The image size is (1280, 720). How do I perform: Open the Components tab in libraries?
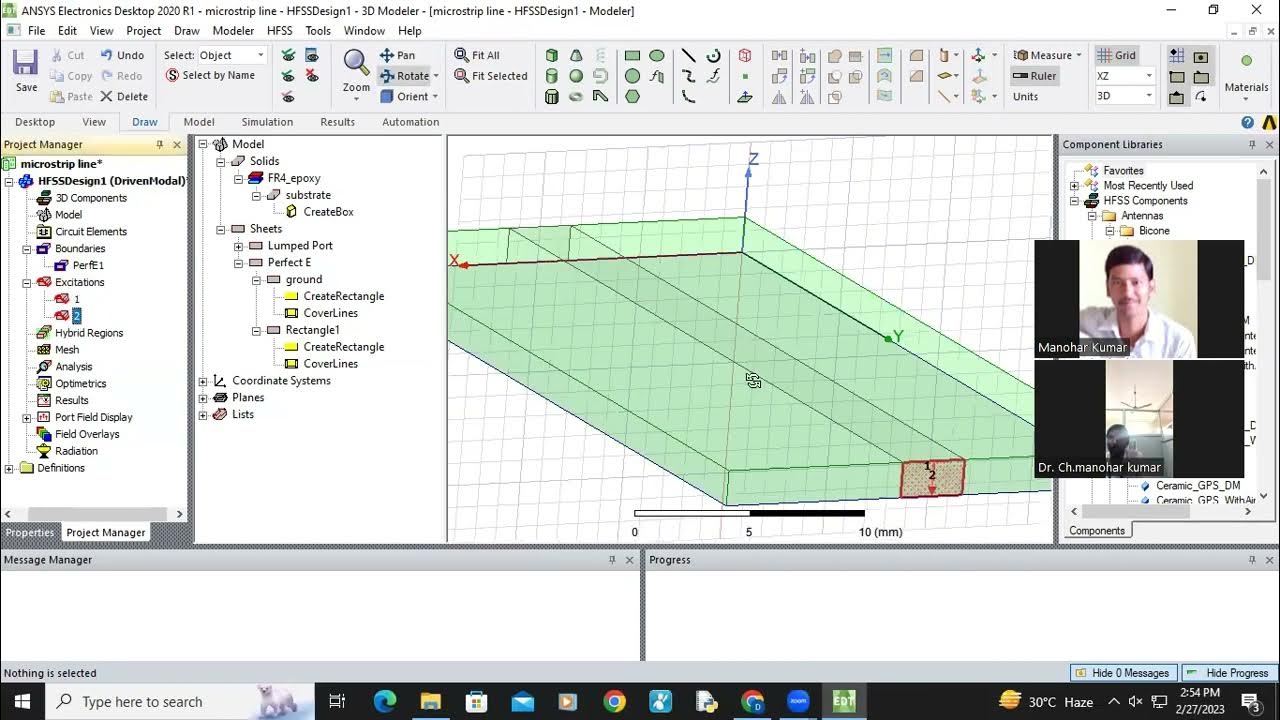[1096, 531]
